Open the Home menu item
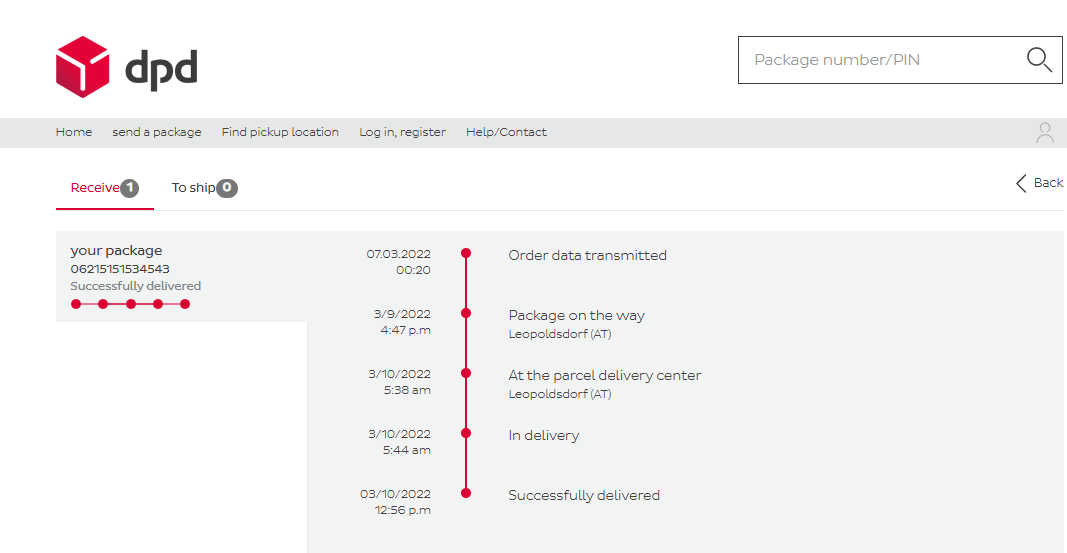This screenshot has width=1067, height=553. 74,132
